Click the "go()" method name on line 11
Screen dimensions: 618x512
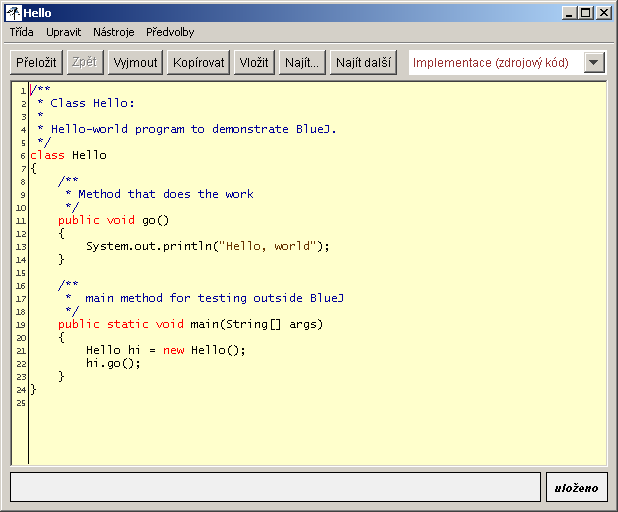(x=155, y=220)
